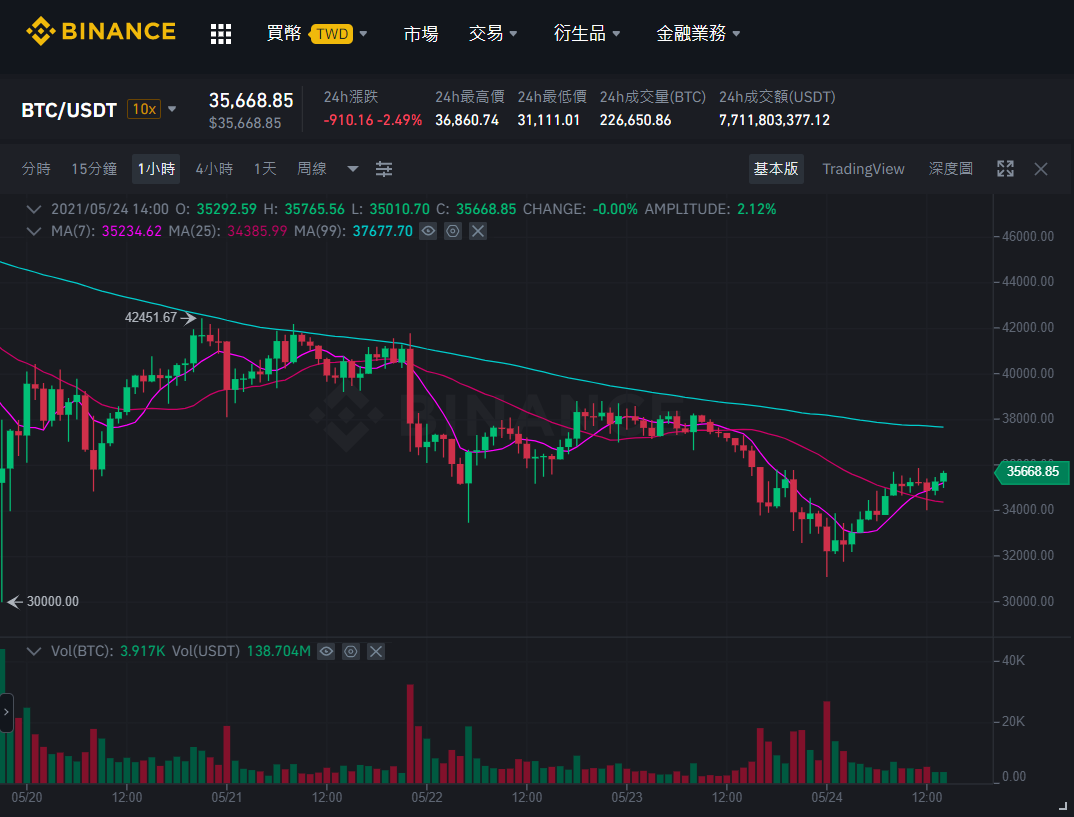Open chart indicator settings sliders icon
Screen dimensions: 1074x817
(x=384, y=169)
